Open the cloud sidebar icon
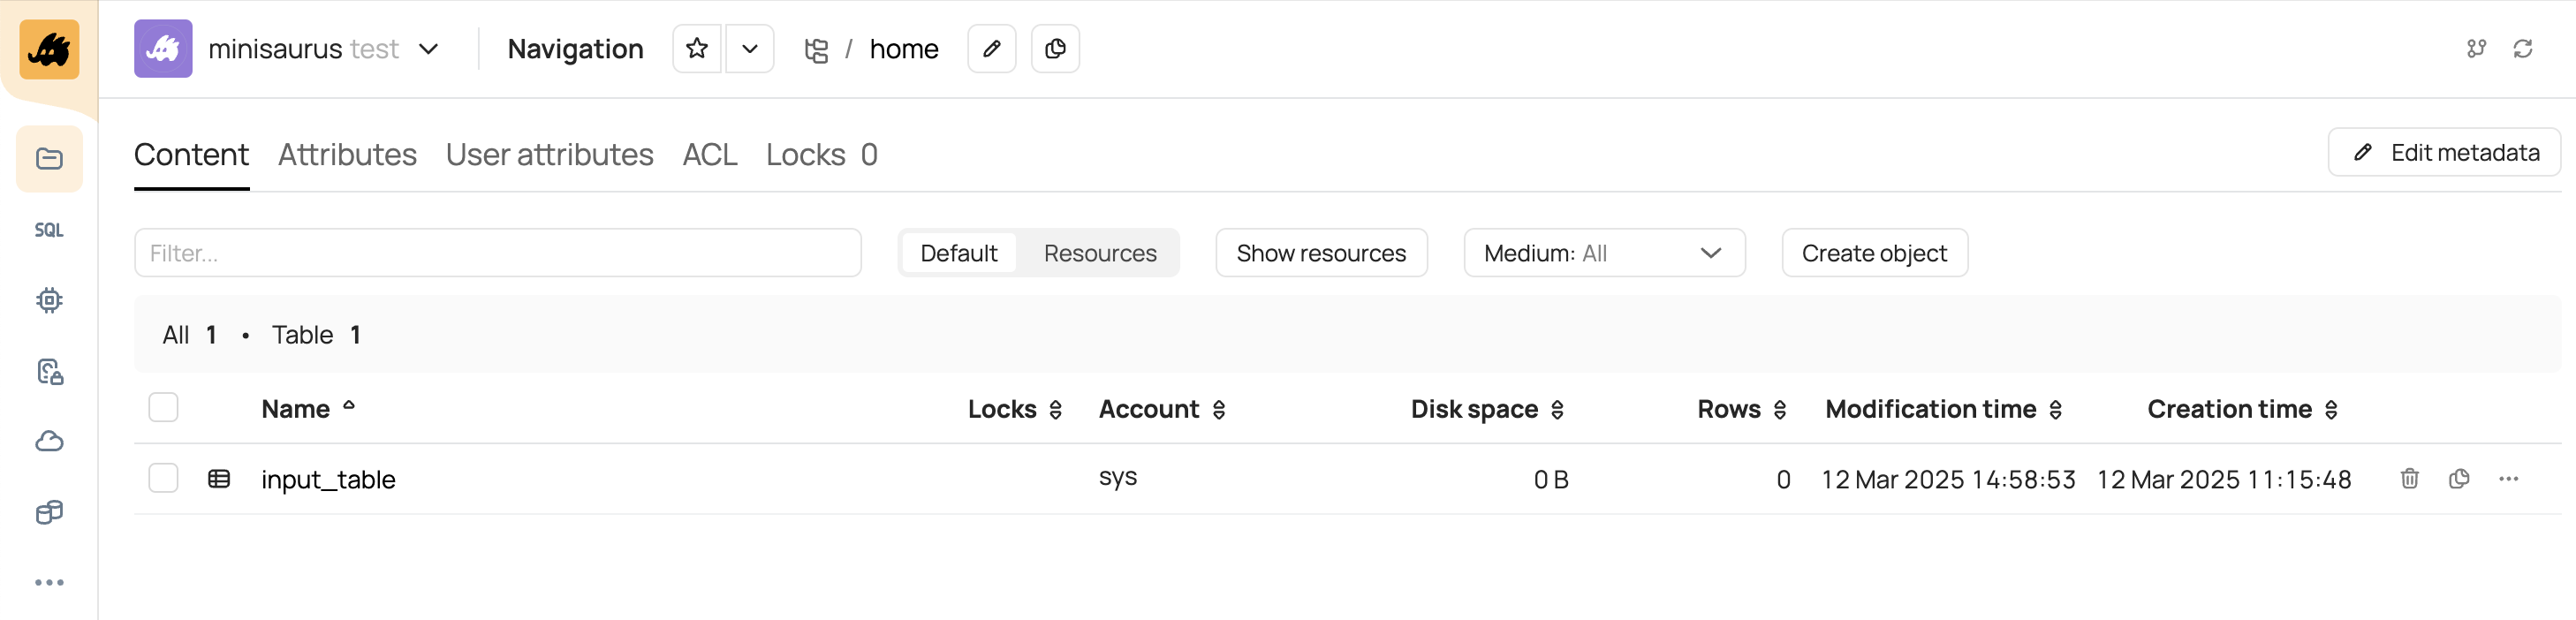Viewport: 2576px width, 620px height. (x=49, y=441)
